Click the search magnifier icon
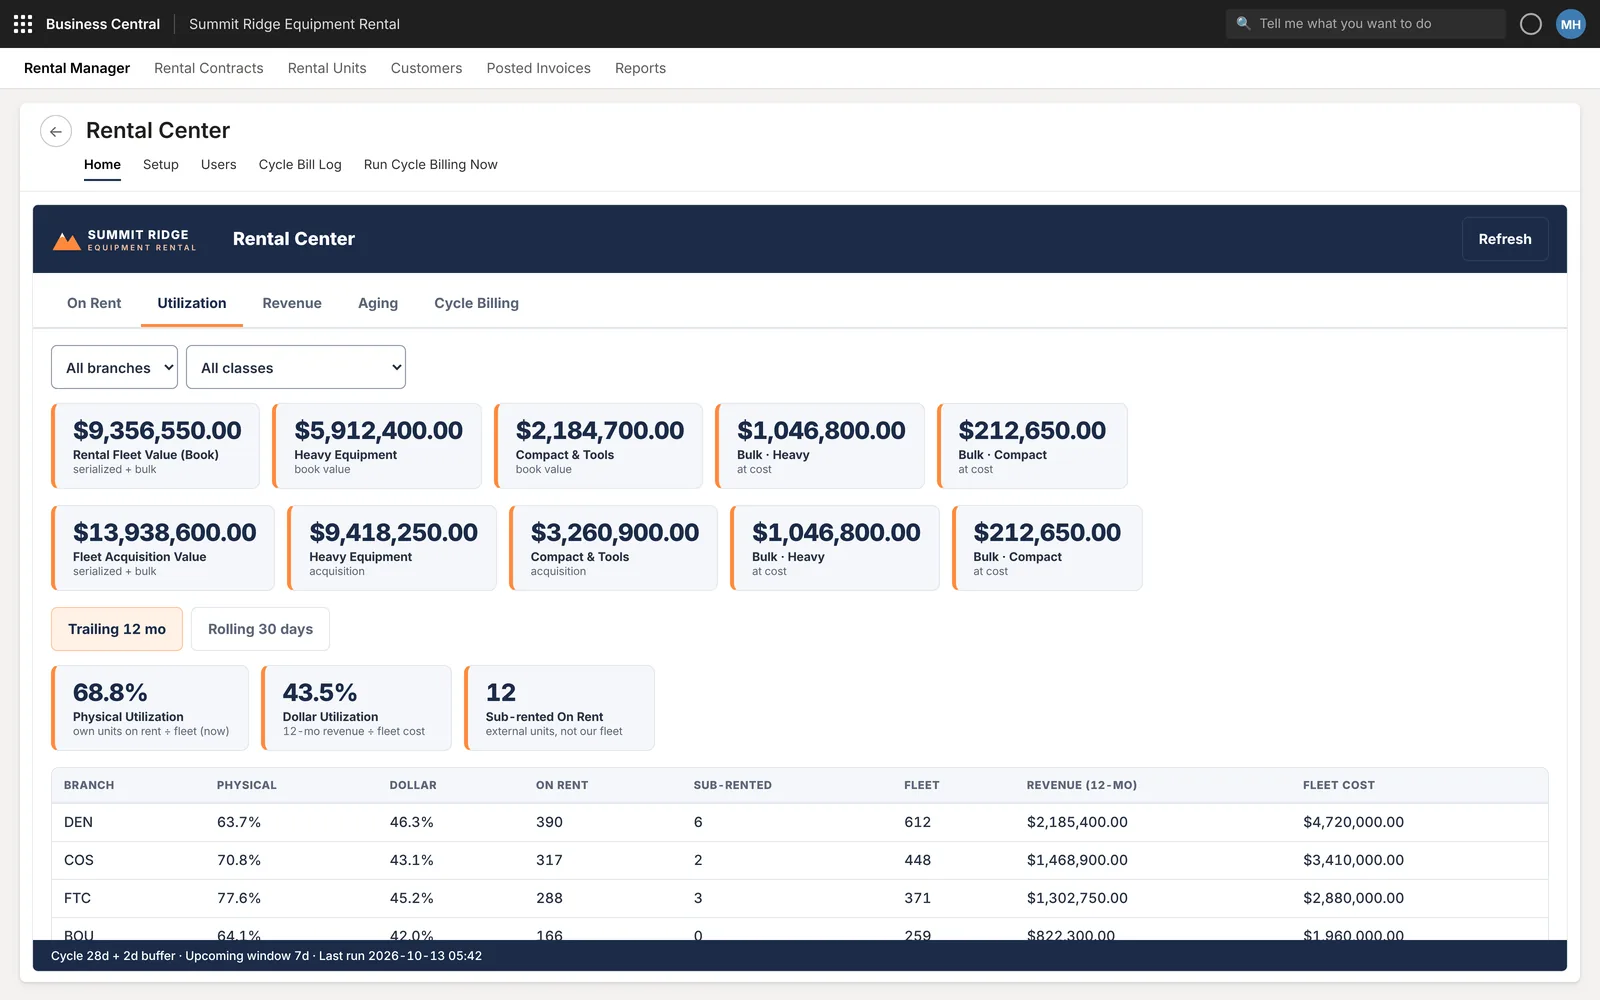Screen dimensions: 1600x1000 [1243, 23]
